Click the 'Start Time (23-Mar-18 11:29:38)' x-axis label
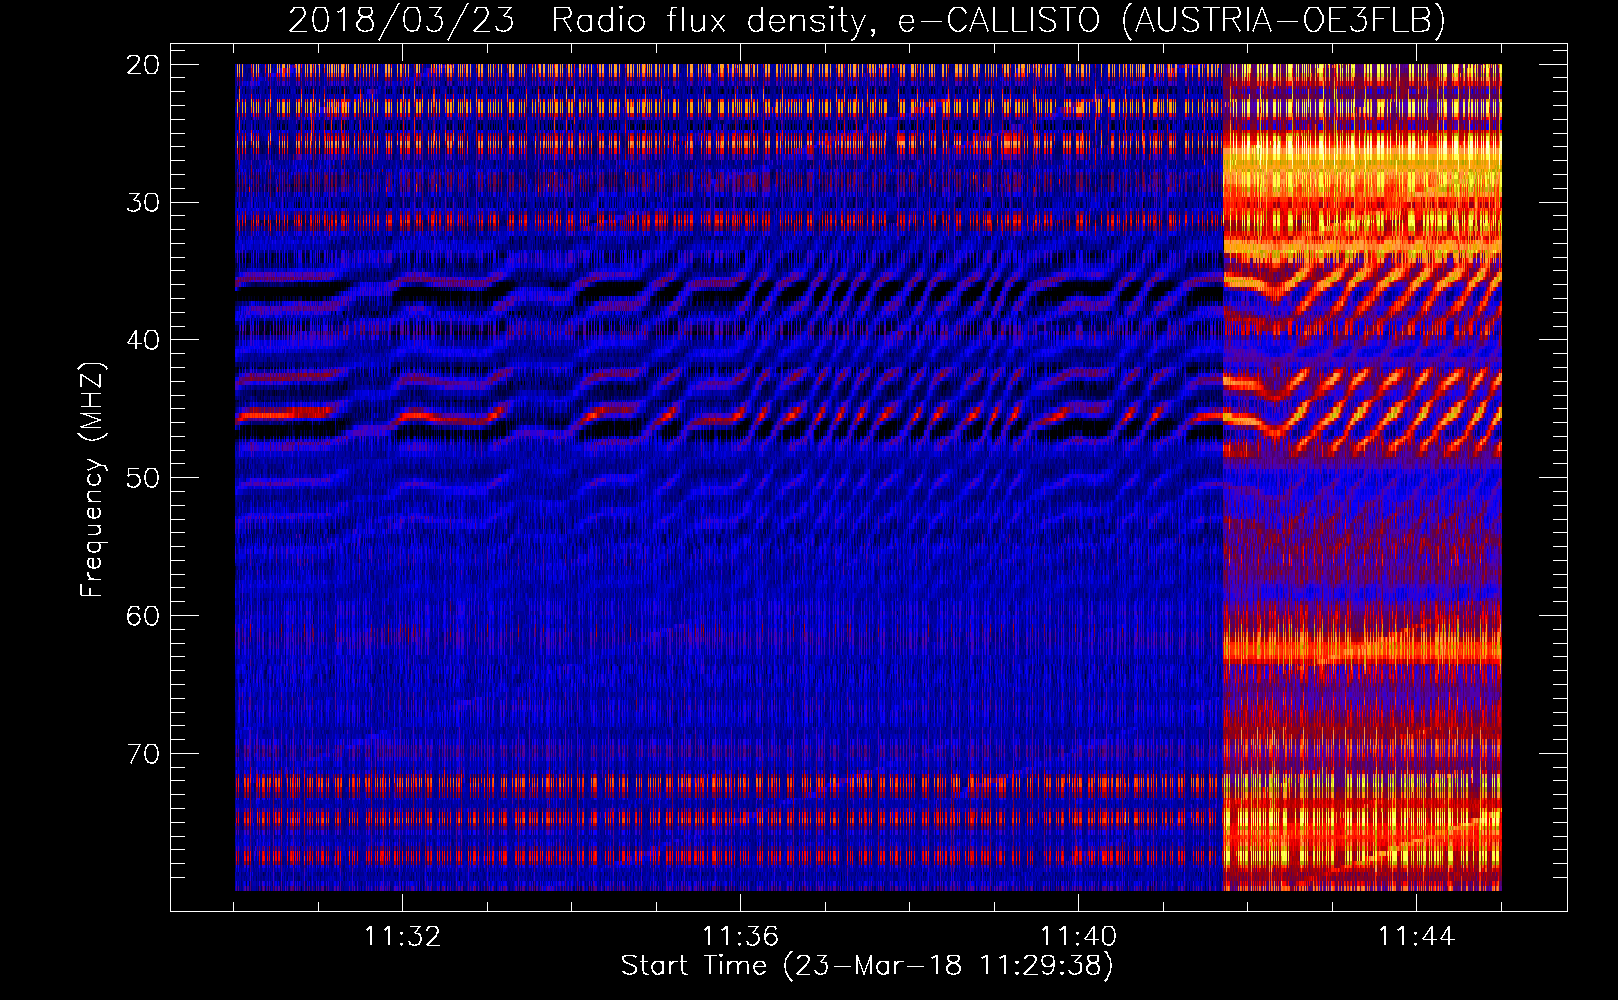Screen dimensions: 1618x1000 [x=866, y=966]
